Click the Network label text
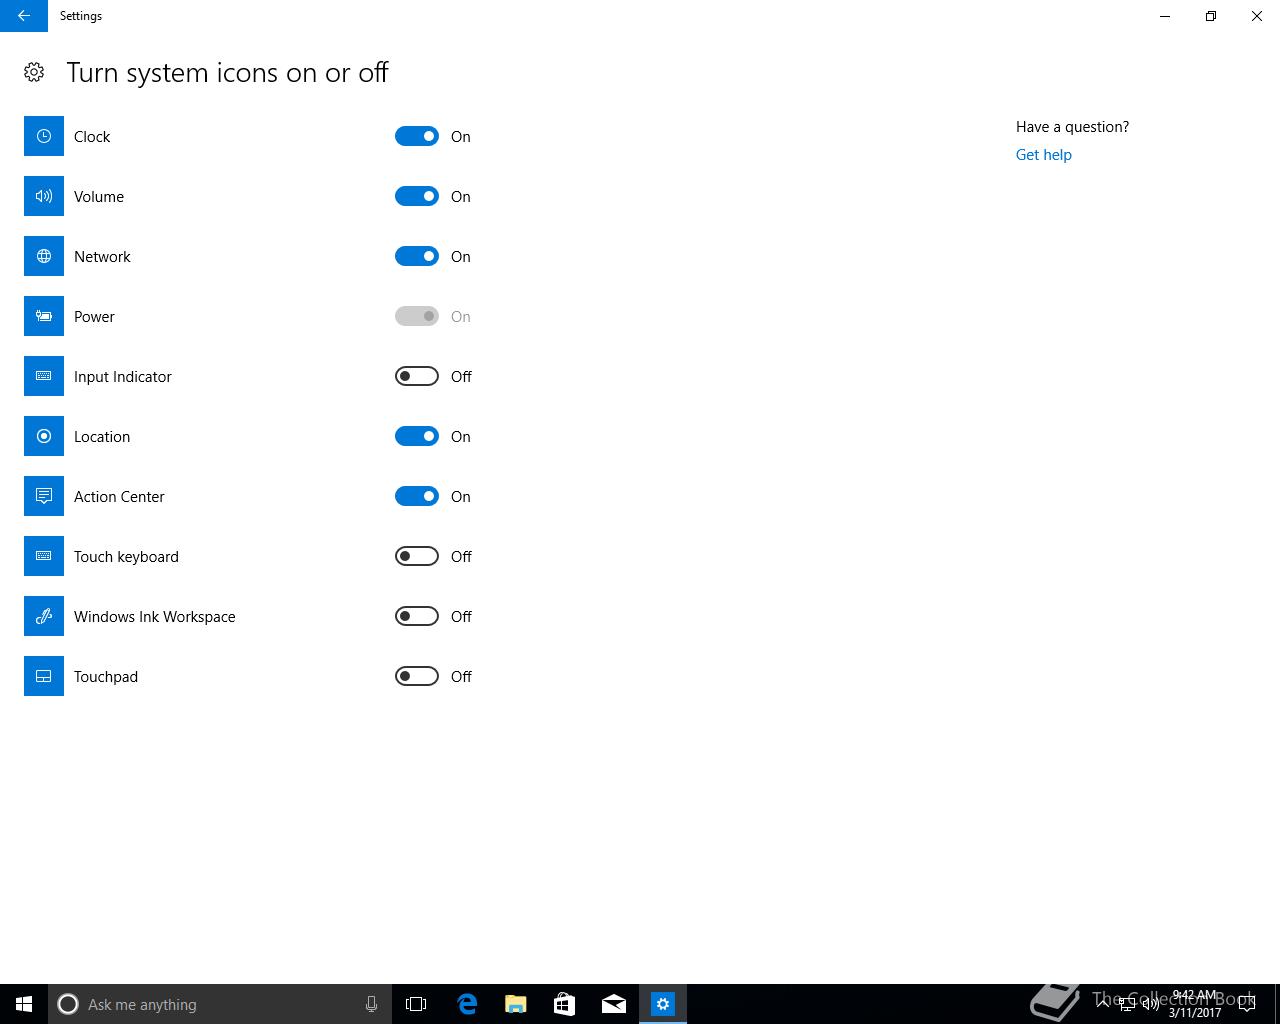Image resolution: width=1280 pixels, height=1024 pixels. 102,257
